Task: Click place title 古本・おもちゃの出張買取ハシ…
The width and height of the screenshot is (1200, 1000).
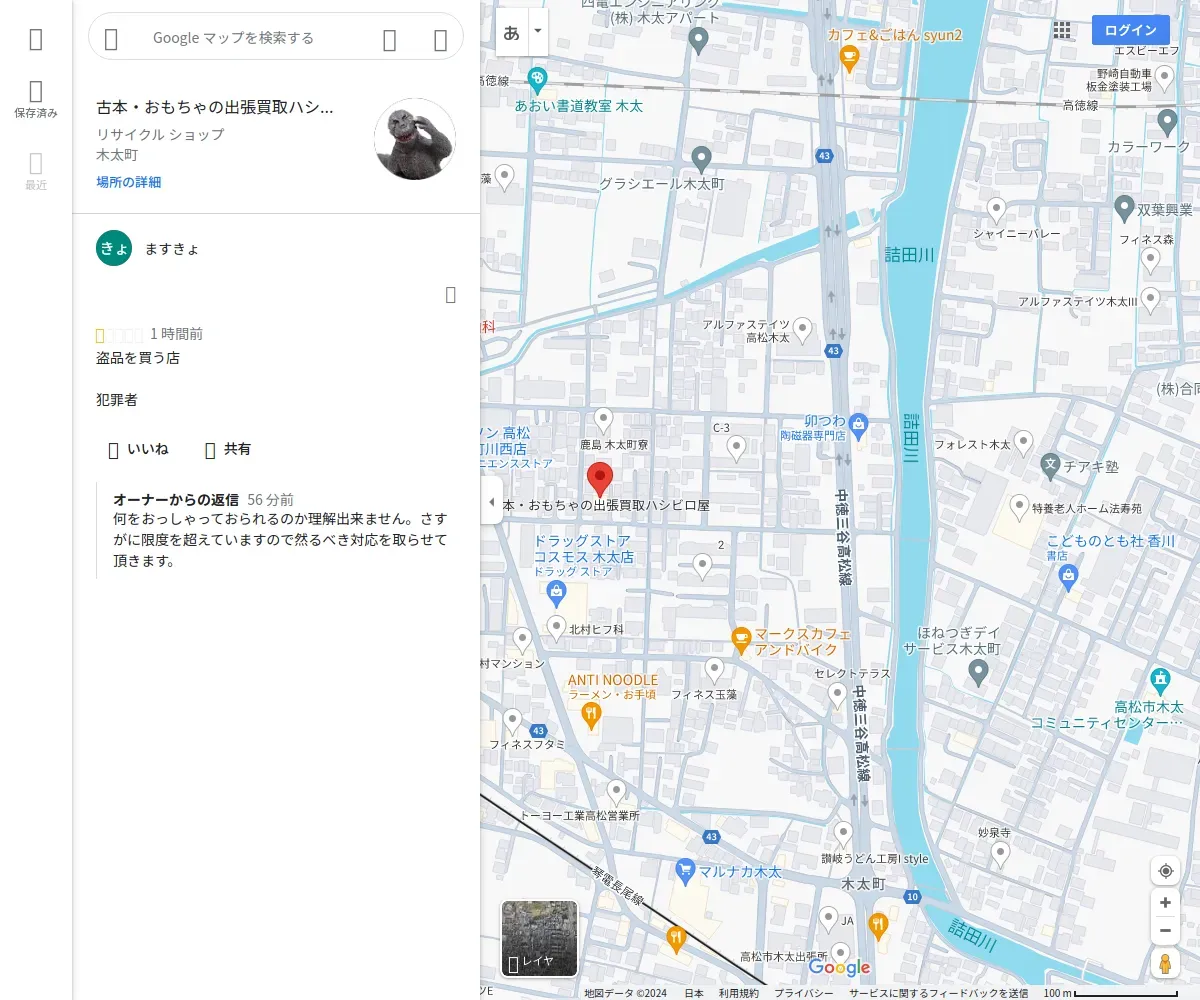Action: pos(215,108)
